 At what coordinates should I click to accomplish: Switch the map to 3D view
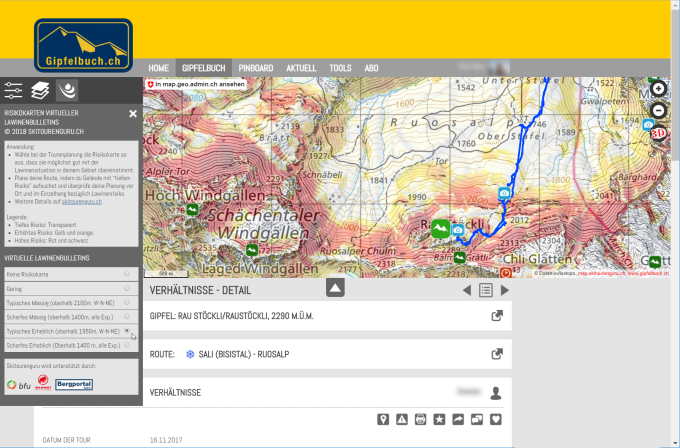coord(659,131)
